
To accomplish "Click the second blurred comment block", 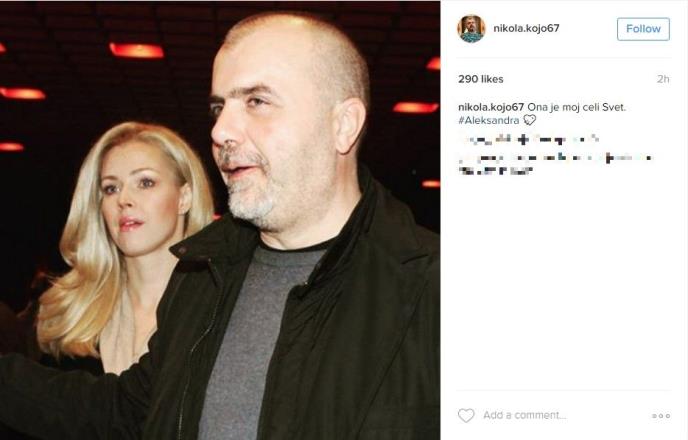I will click(555, 164).
